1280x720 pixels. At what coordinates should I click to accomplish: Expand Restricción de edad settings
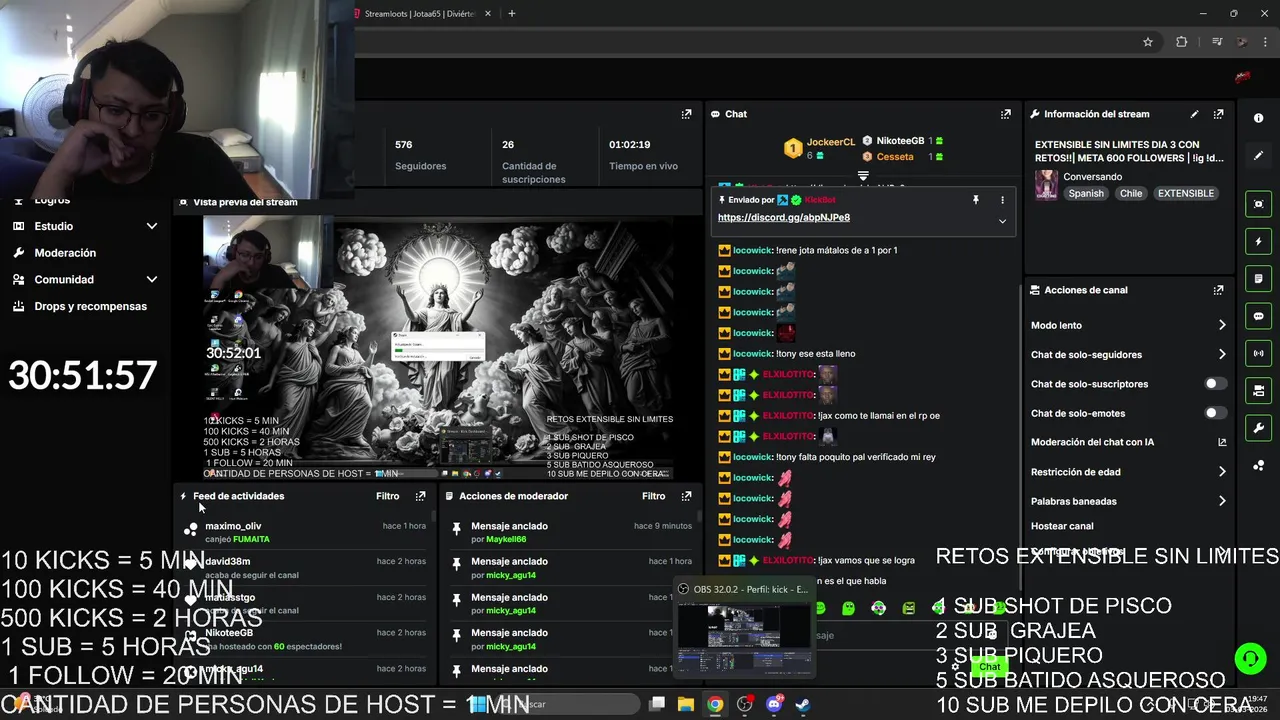pyautogui.click(x=1222, y=472)
